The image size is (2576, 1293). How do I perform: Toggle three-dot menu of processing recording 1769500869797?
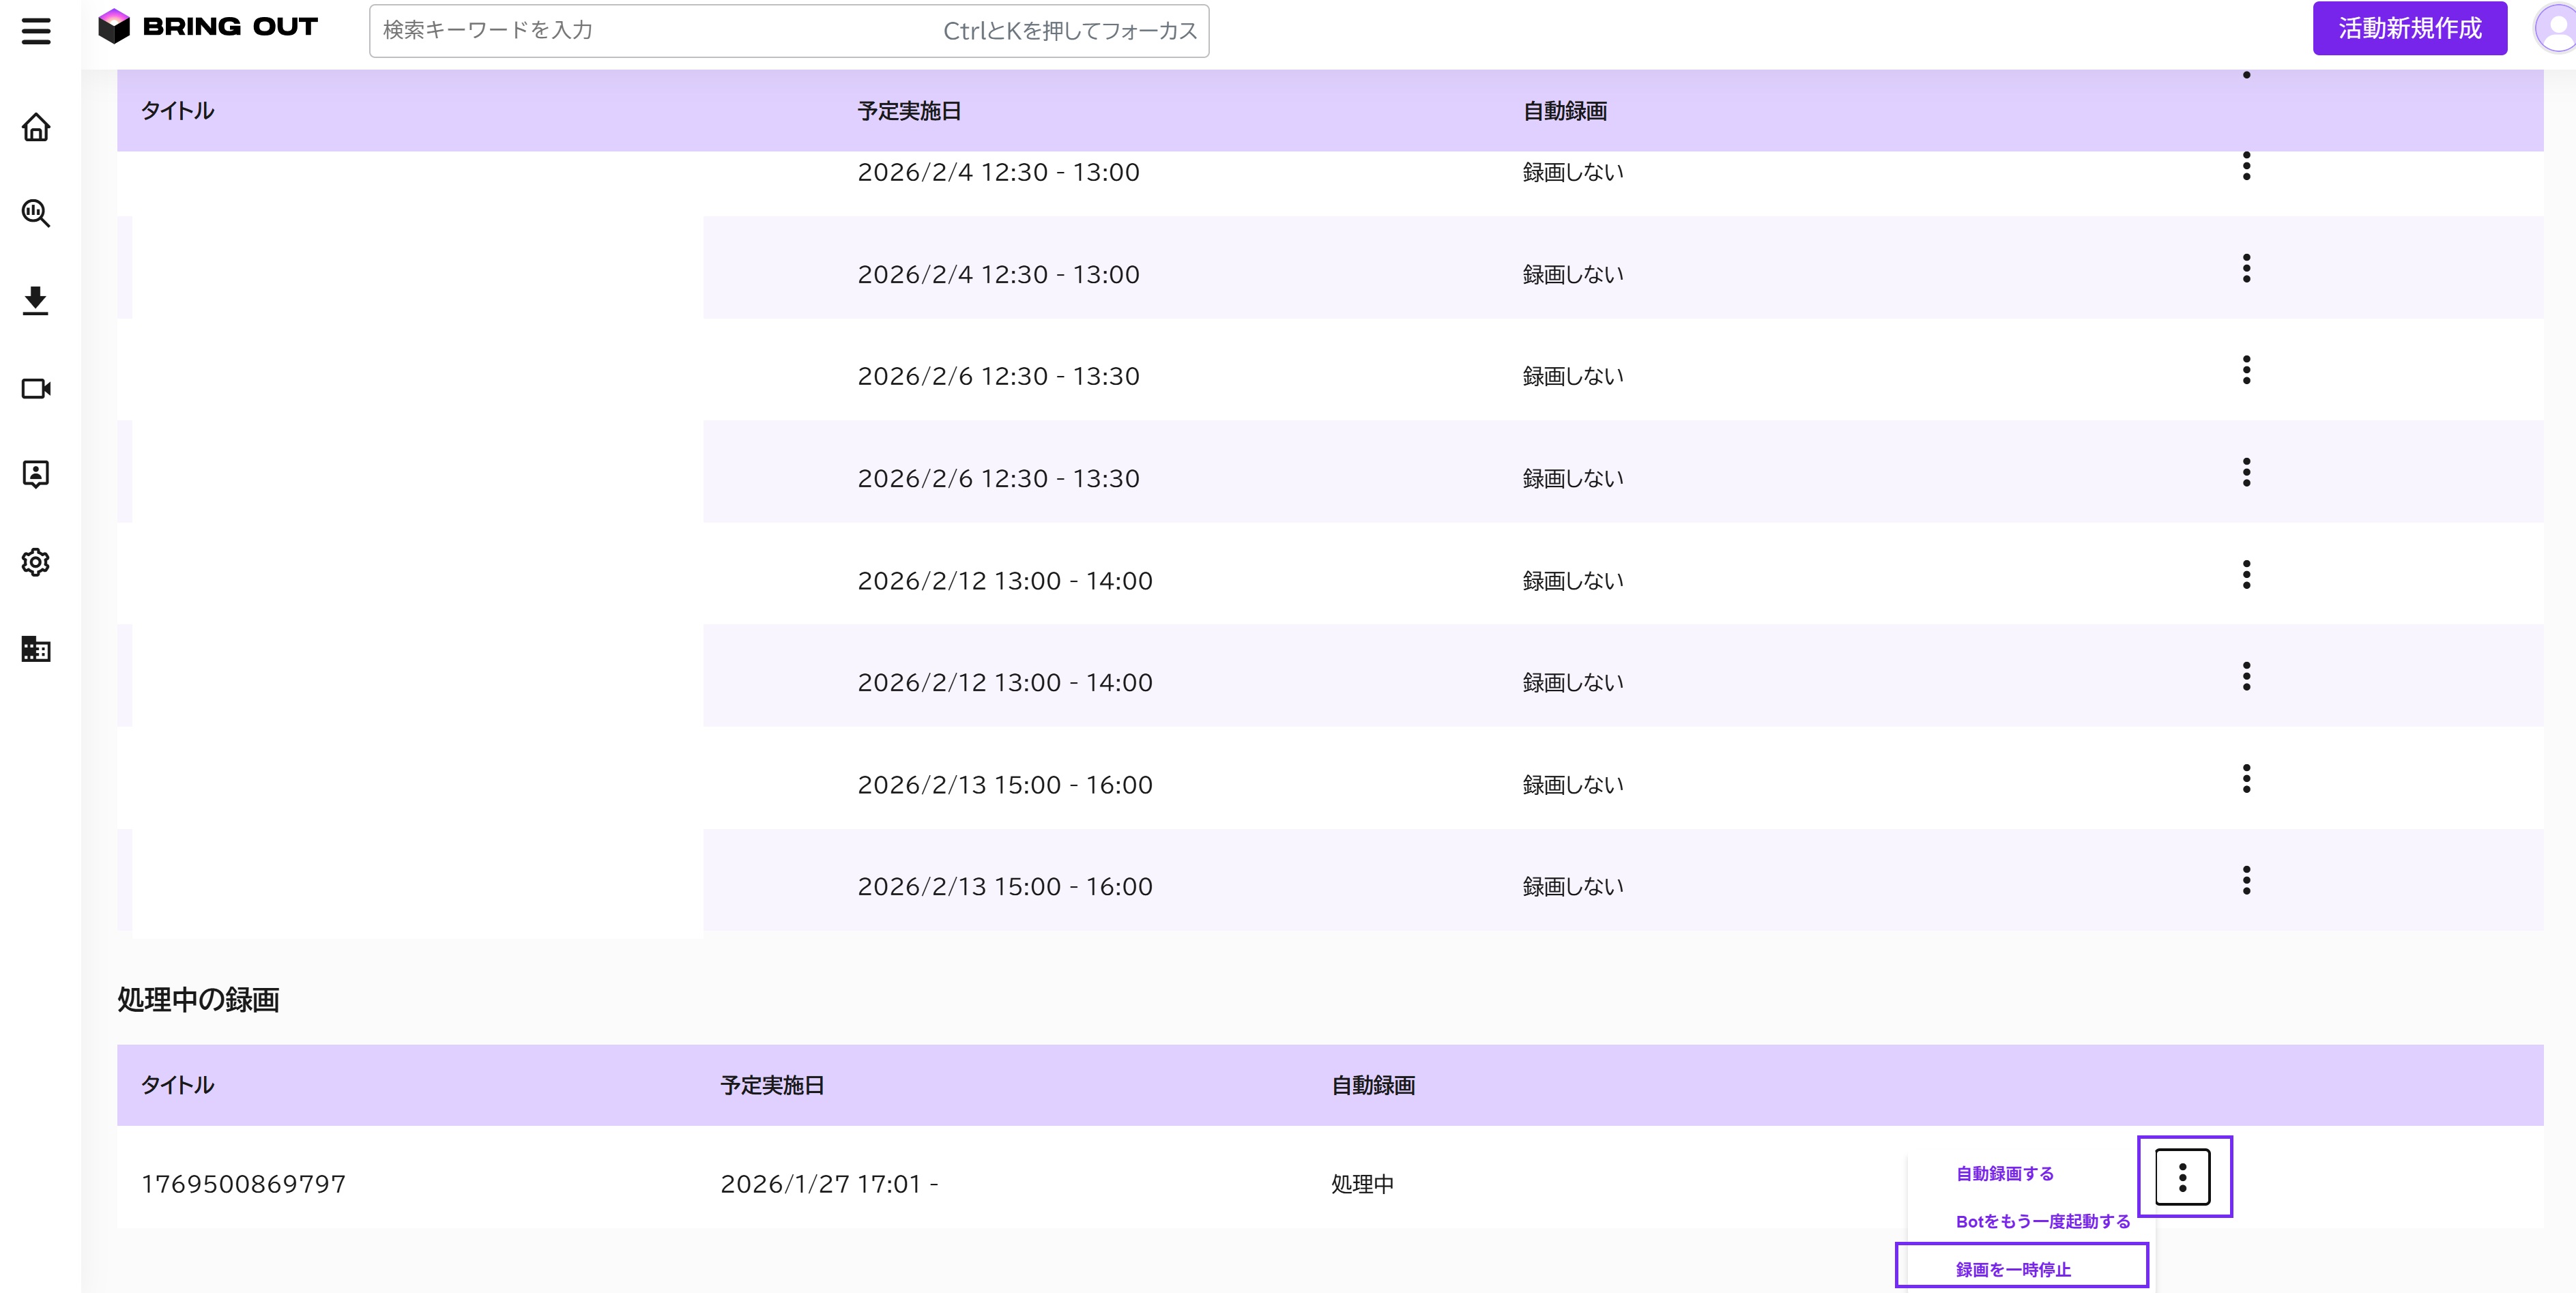pyautogui.click(x=2182, y=1177)
